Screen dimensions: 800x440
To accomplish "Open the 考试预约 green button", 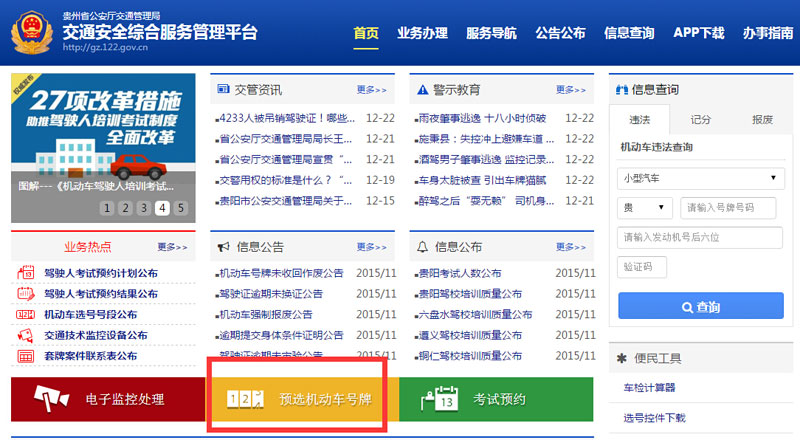I will (x=496, y=399).
